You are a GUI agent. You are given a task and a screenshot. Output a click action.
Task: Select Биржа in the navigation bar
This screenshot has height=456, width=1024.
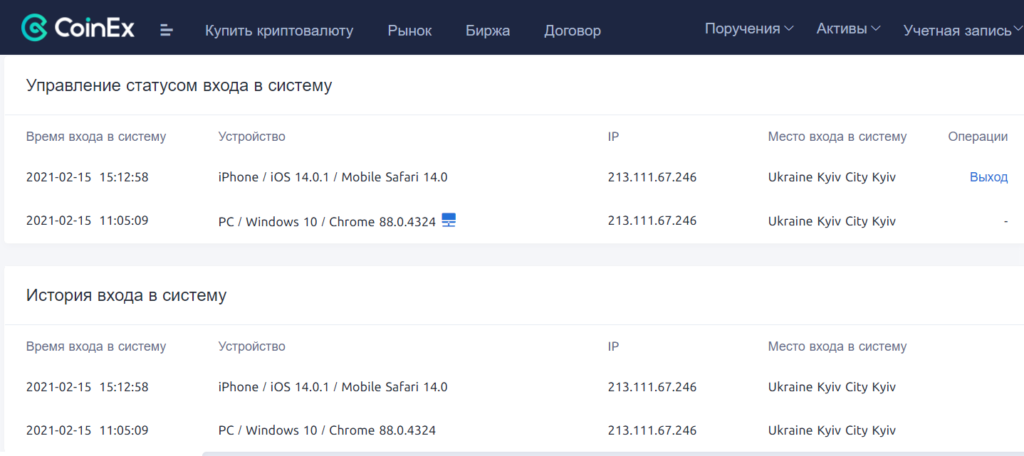[487, 30]
